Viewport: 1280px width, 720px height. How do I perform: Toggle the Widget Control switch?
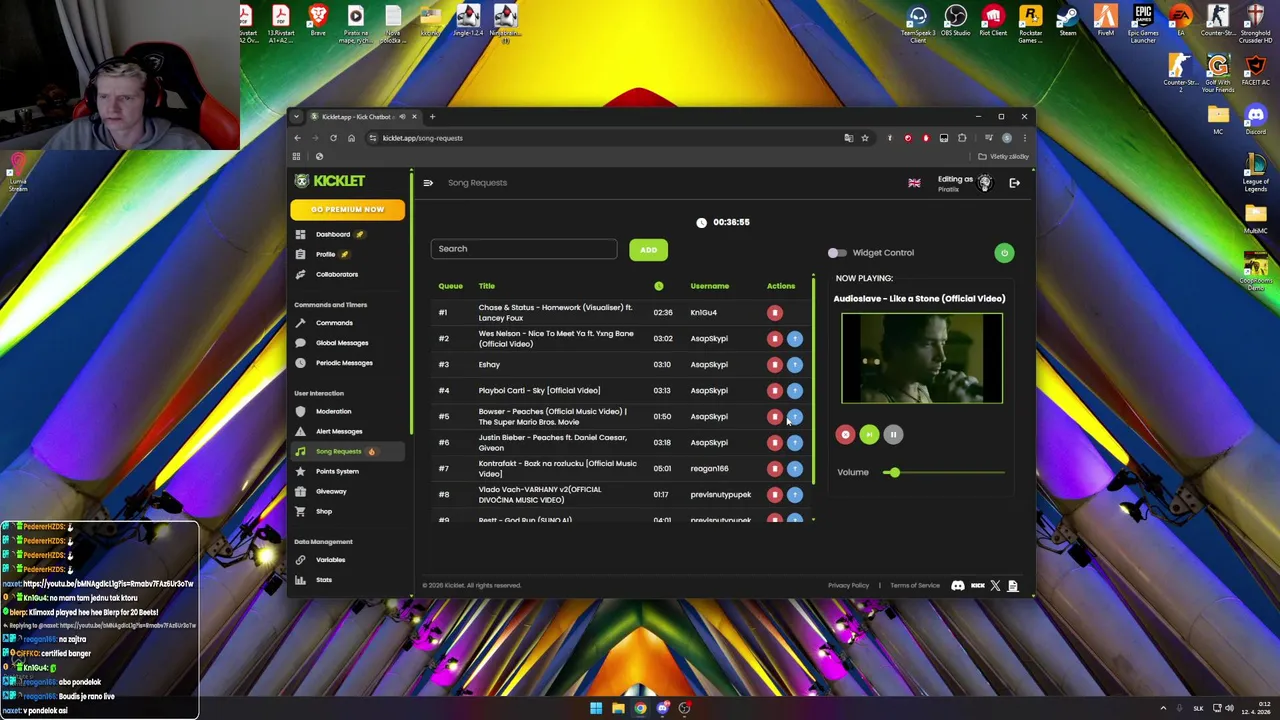(x=837, y=253)
